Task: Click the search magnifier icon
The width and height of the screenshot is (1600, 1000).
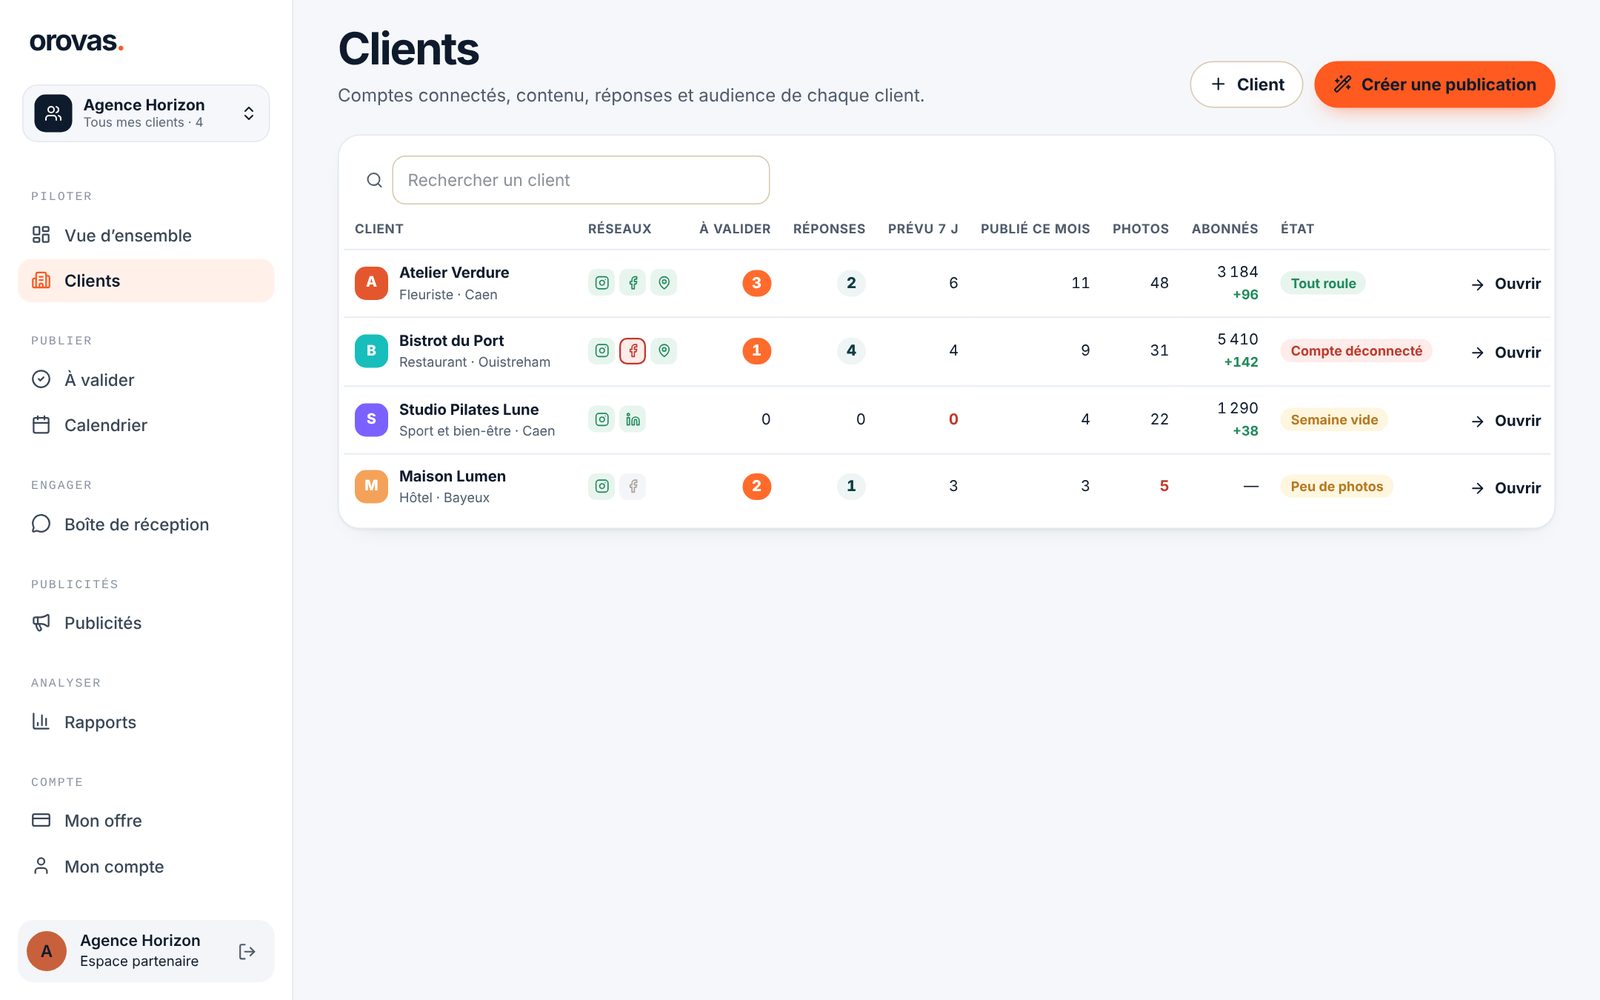Action: click(x=374, y=180)
